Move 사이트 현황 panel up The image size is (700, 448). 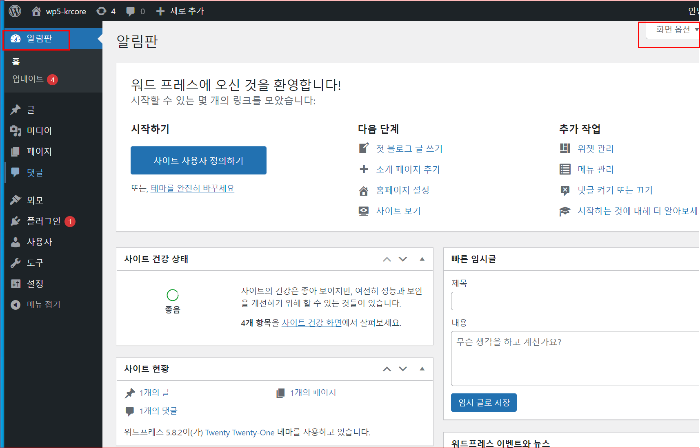pyautogui.click(x=387, y=369)
